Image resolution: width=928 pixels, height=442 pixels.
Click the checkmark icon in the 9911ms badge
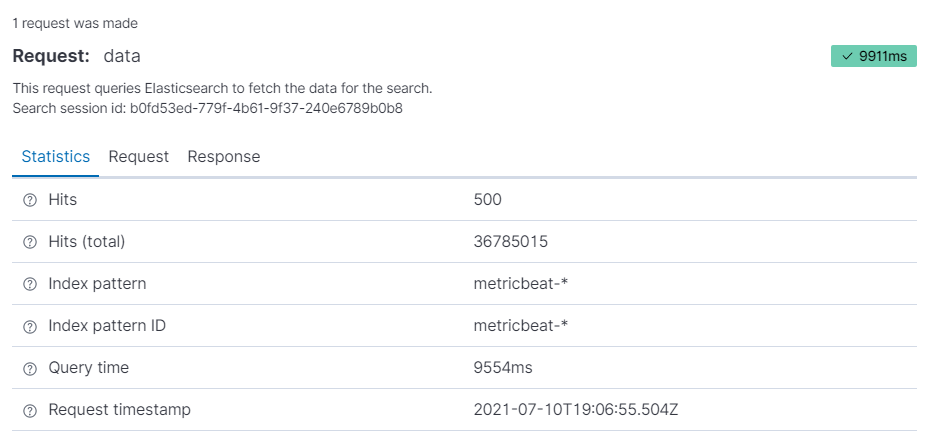846,57
